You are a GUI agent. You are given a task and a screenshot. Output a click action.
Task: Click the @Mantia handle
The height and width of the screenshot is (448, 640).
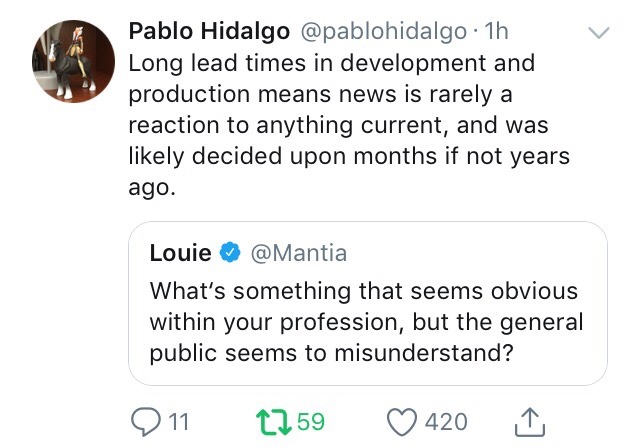pos(297,254)
